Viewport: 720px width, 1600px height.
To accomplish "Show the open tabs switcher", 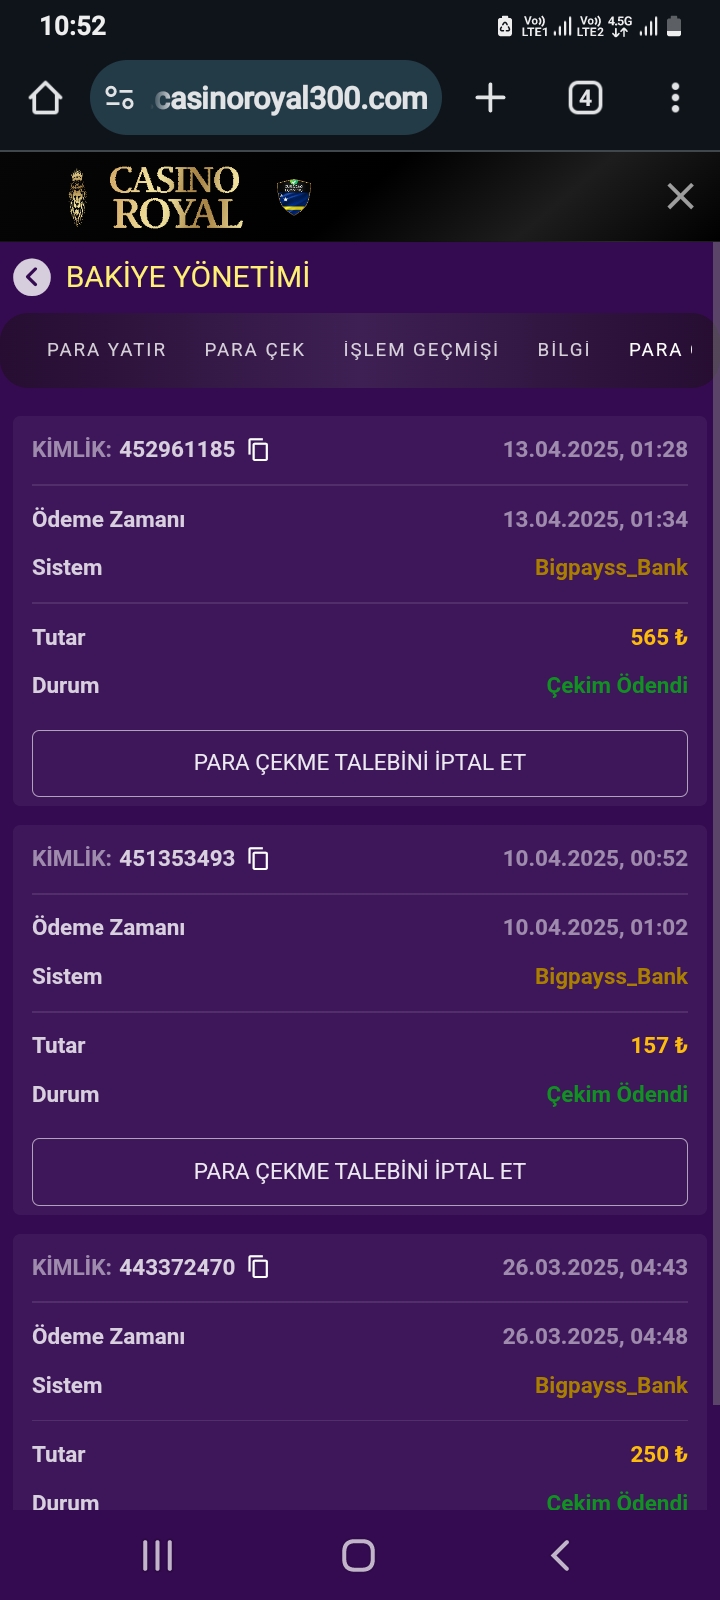I will [x=585, y=98].
